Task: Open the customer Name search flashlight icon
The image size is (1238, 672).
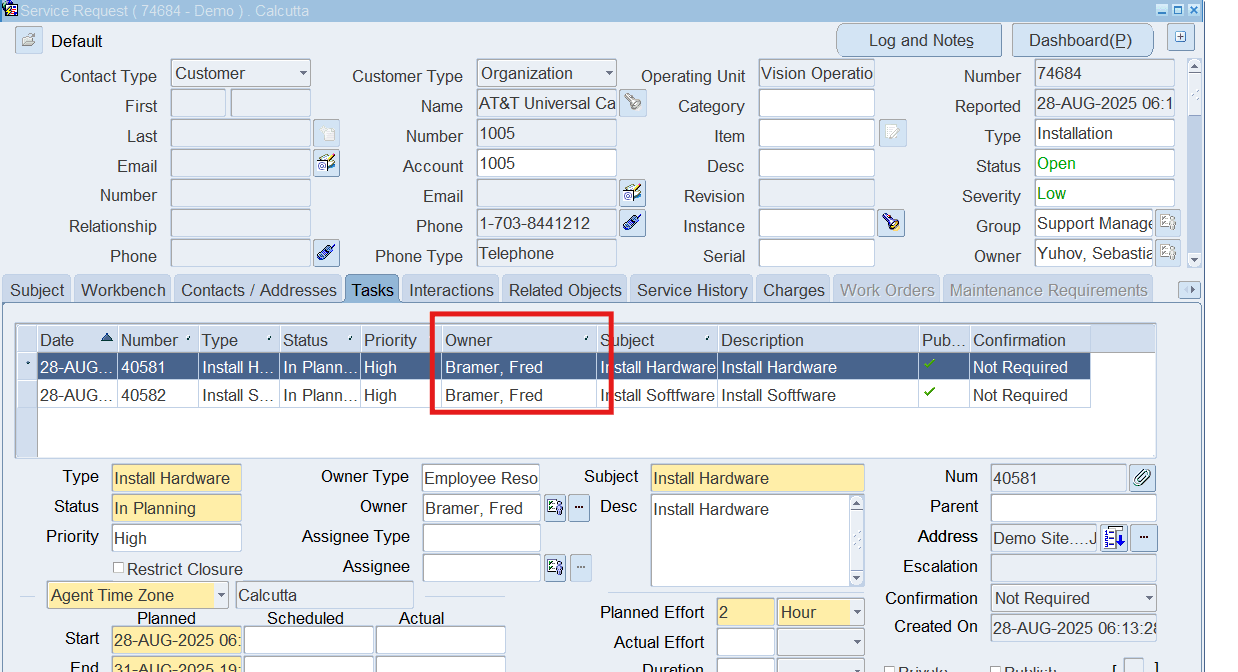Action: coord(632,102)
